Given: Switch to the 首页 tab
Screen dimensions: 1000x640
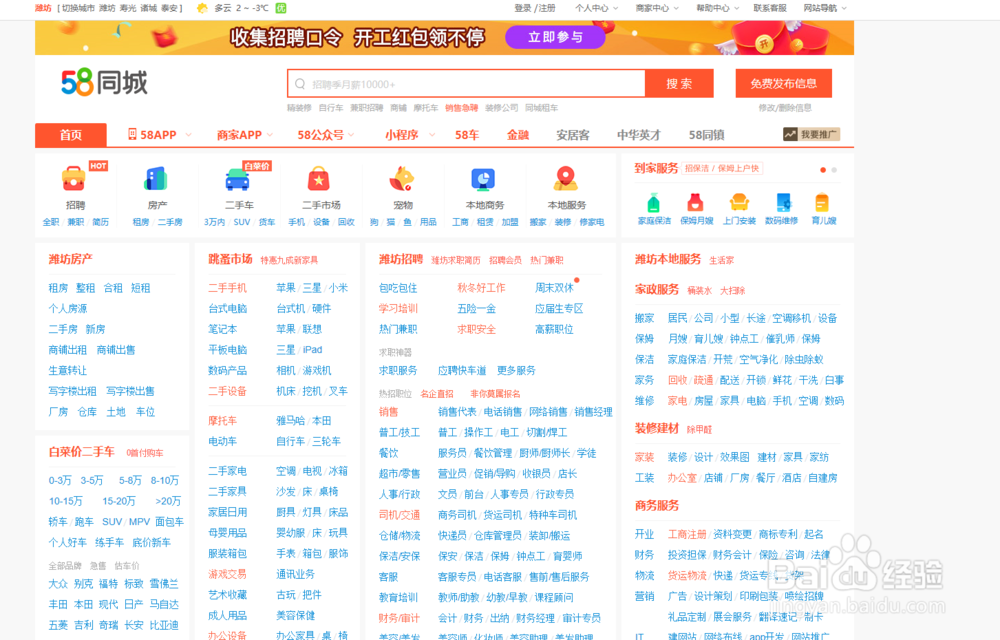Looking at the screenshot, I should pos(70,134).
